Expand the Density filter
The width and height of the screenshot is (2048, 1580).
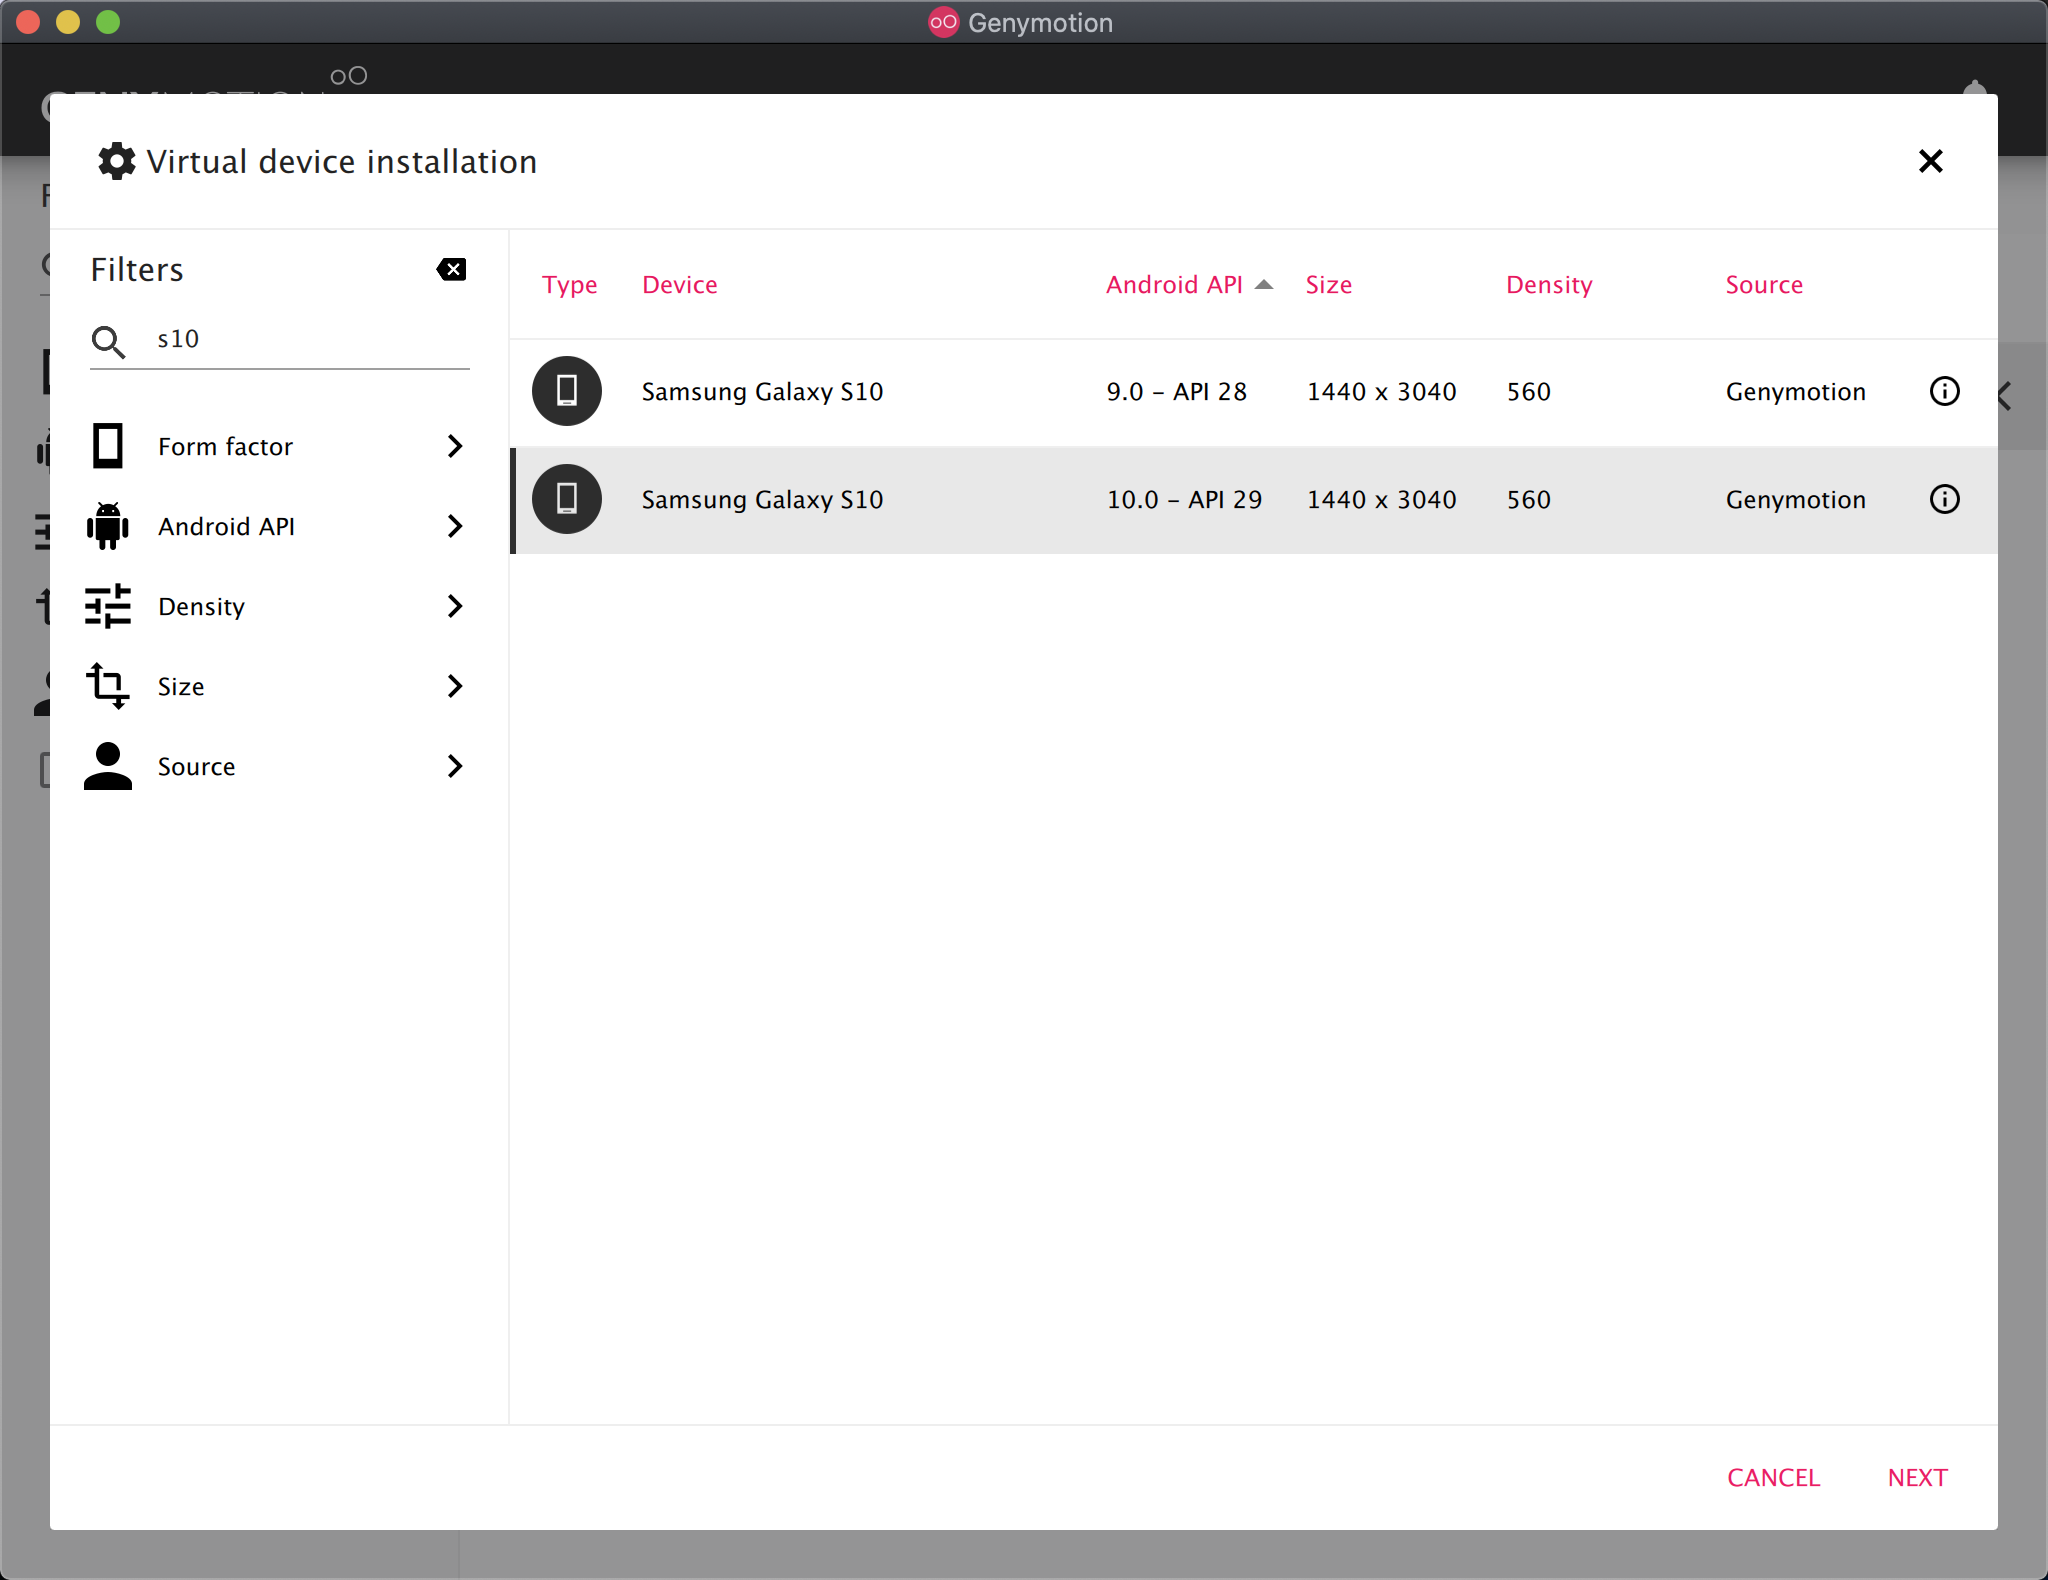[x=455, y=606]
